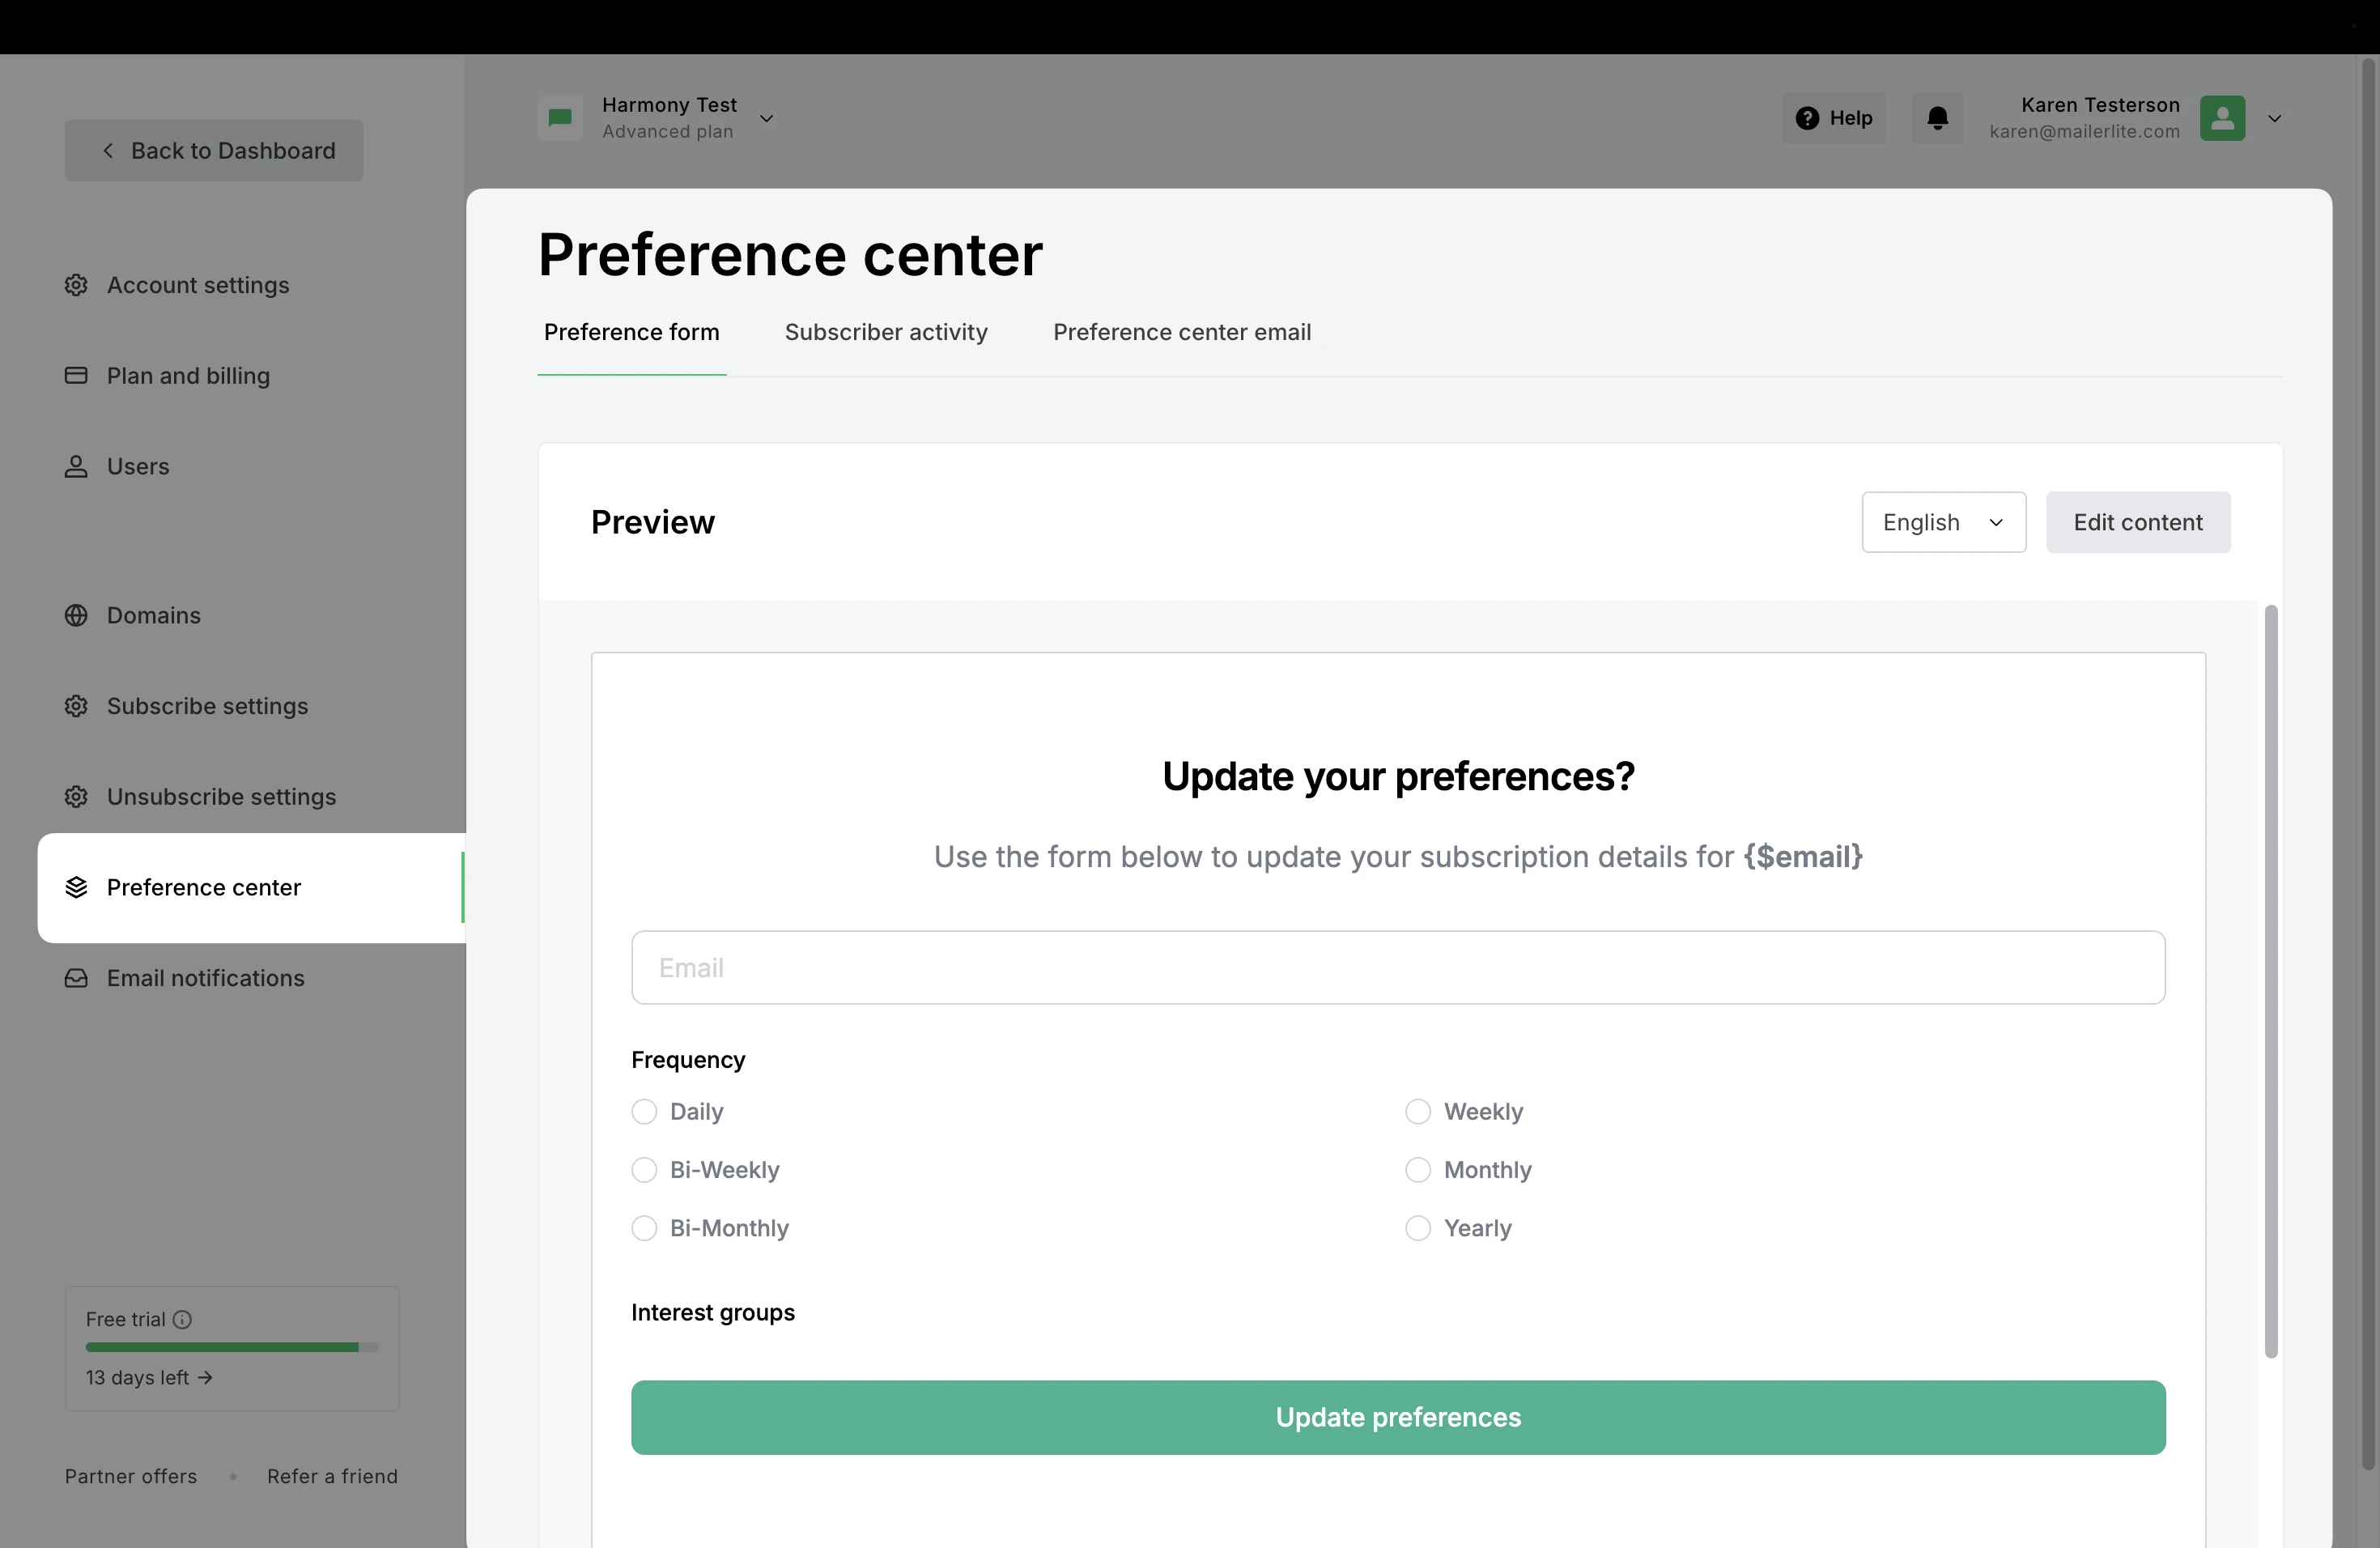
Task: Click the Harmony Test account logo icon
Action: tap(560, 118)
